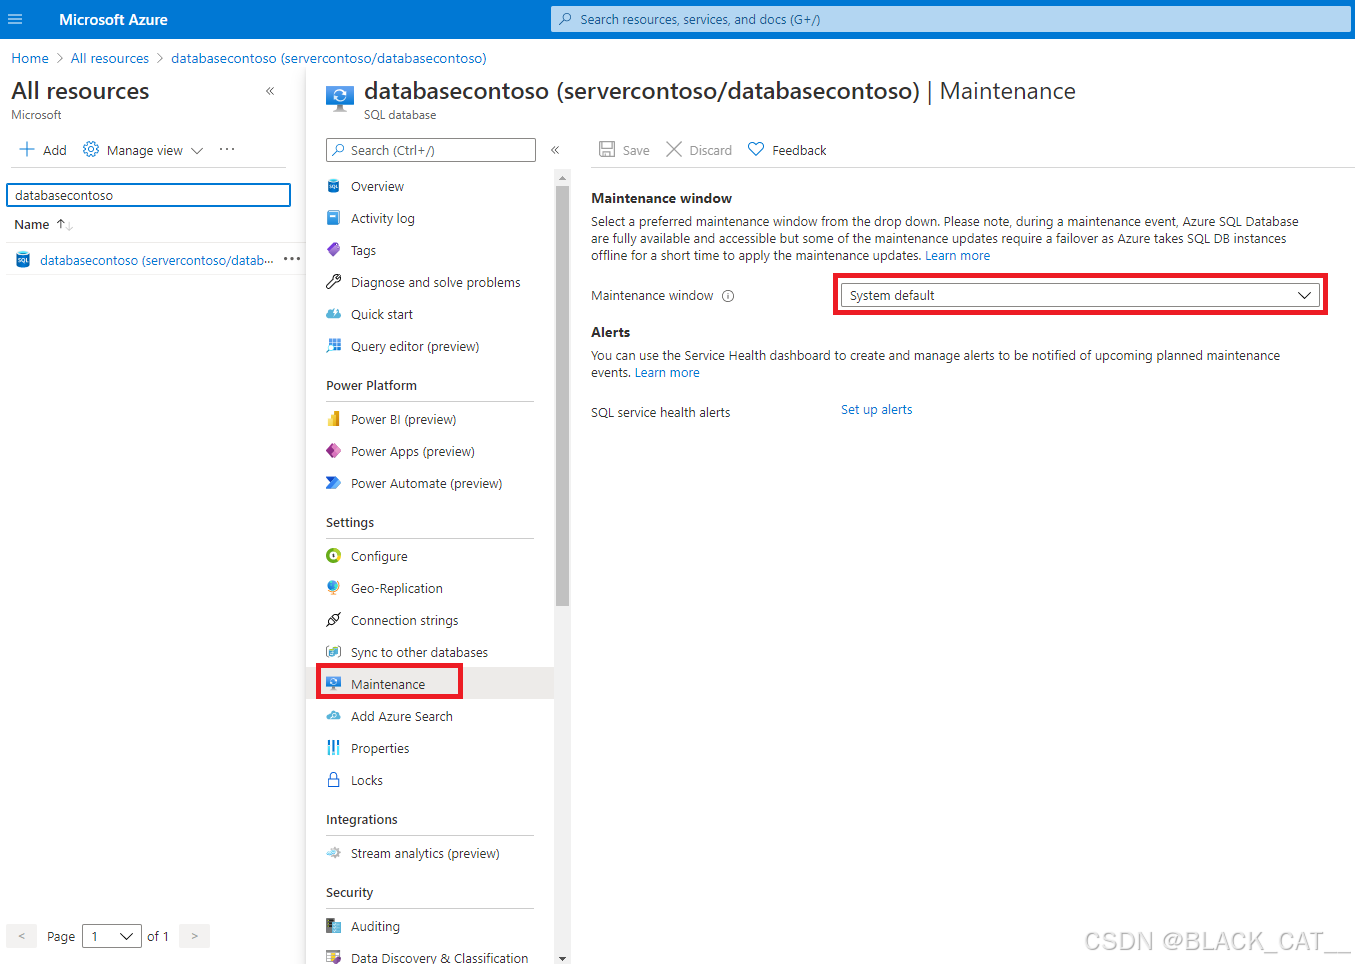Open the Geo-Replication menu item

[396, 588]
